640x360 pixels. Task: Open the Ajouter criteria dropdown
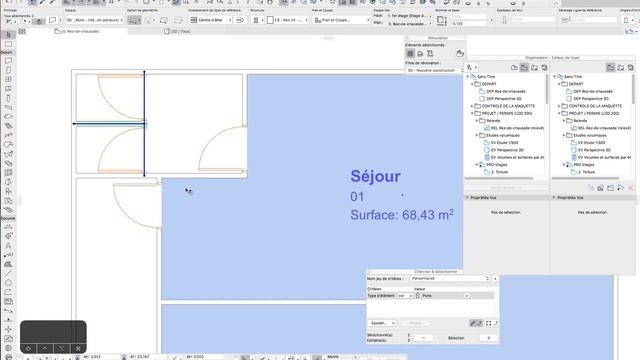pyautogui.click(x=382, y=323)
